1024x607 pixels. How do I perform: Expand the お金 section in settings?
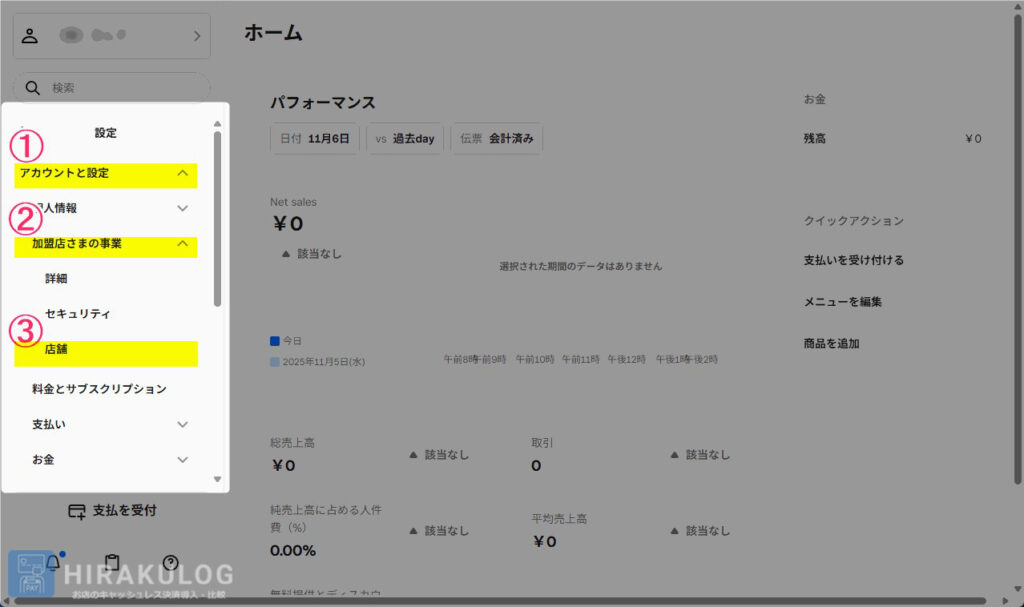182,459
